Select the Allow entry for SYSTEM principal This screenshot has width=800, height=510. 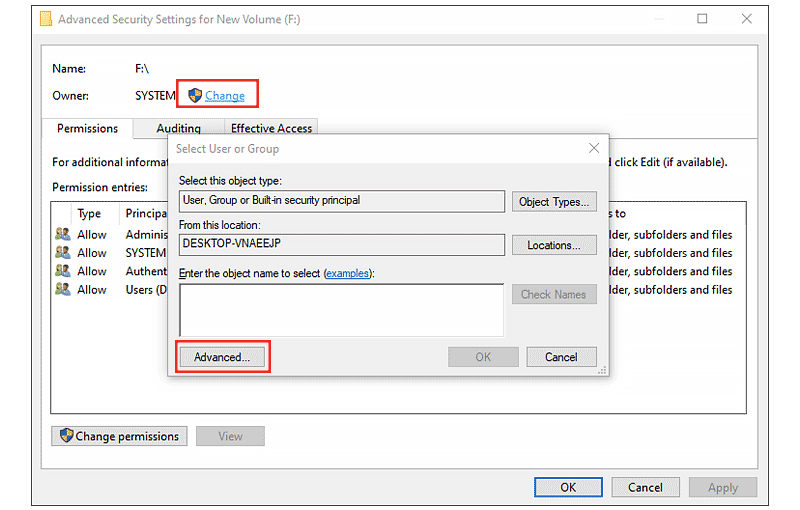tap(92, 253)
